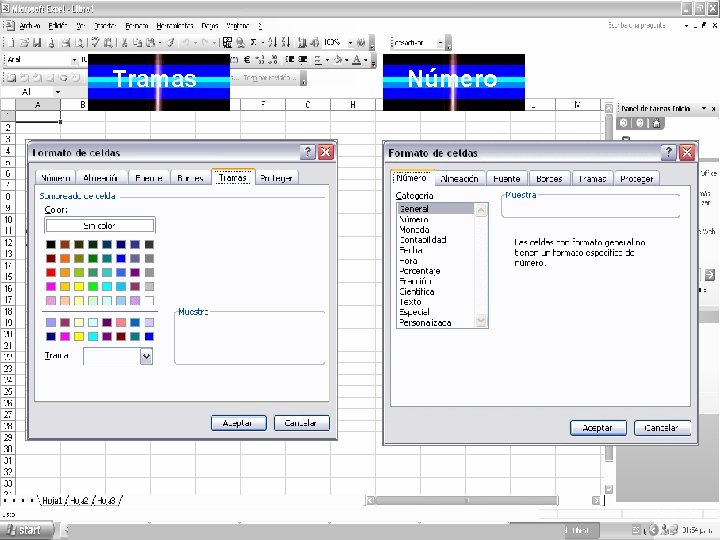Click the Copy icon in toolbar
The height and width of the screenshot is (540, 720).
click(x=137, y=43)
